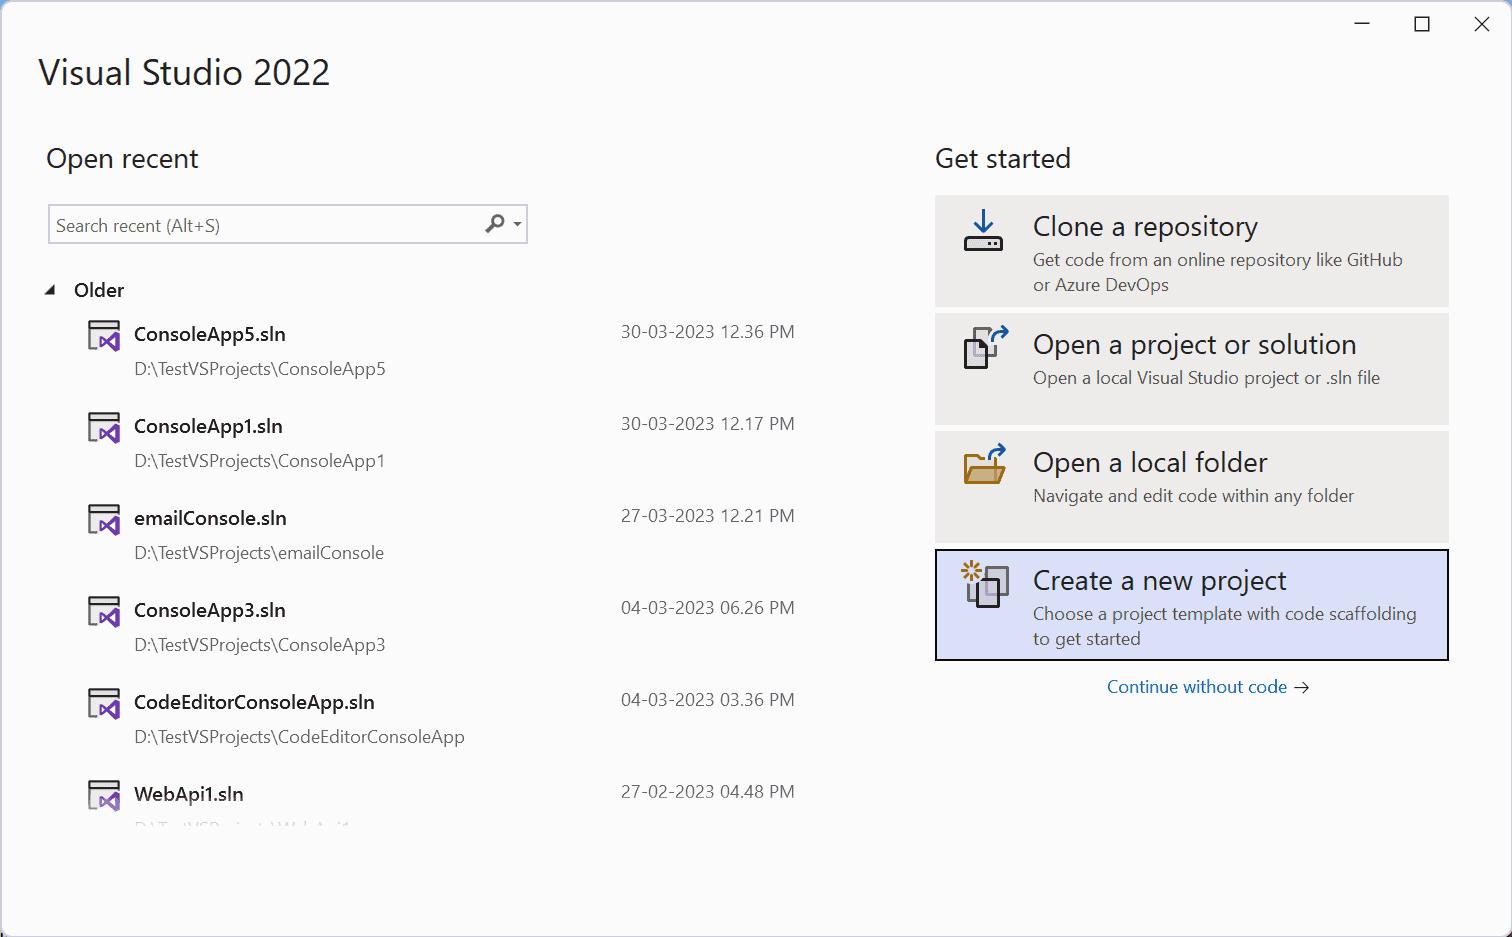Image resolution: width=1512 pixels, height=937 pixels.
Task: Open the recent project ConsoleApp5.sln
Action: [x=209, y=334]
